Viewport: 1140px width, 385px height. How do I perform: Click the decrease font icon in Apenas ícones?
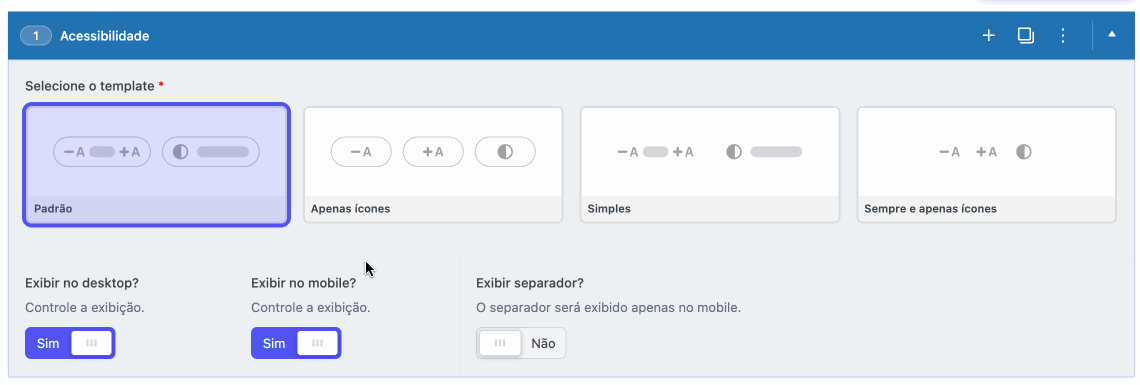(x=361, y=152)
